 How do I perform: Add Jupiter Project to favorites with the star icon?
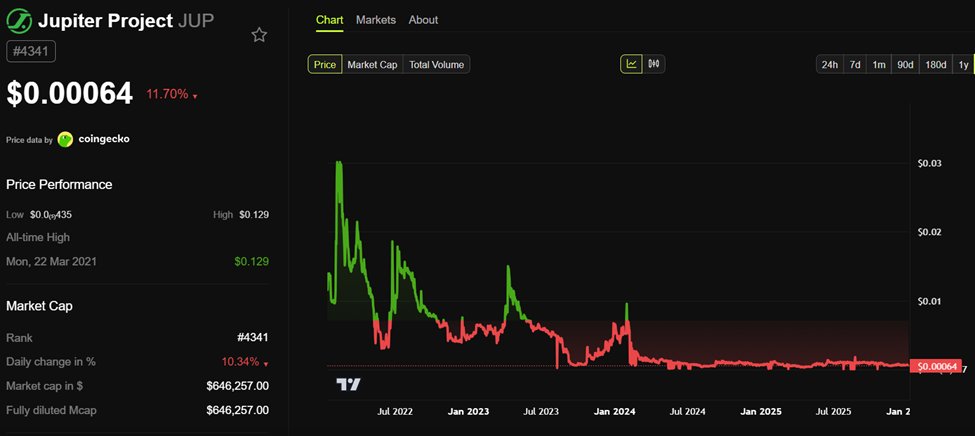(259, 35)
